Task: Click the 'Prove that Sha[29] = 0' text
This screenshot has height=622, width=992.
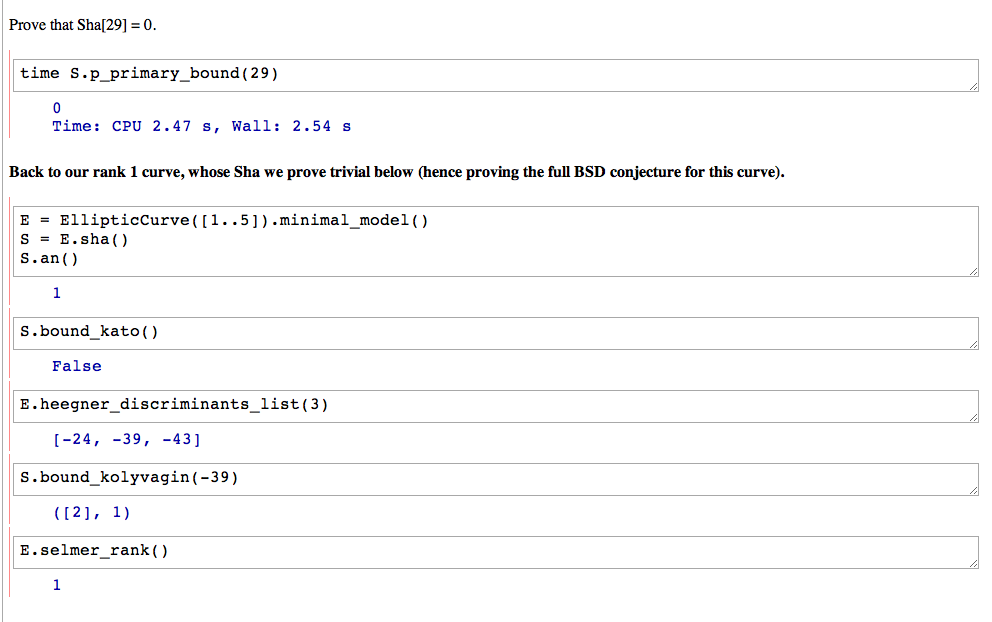Action: point(82,25)
